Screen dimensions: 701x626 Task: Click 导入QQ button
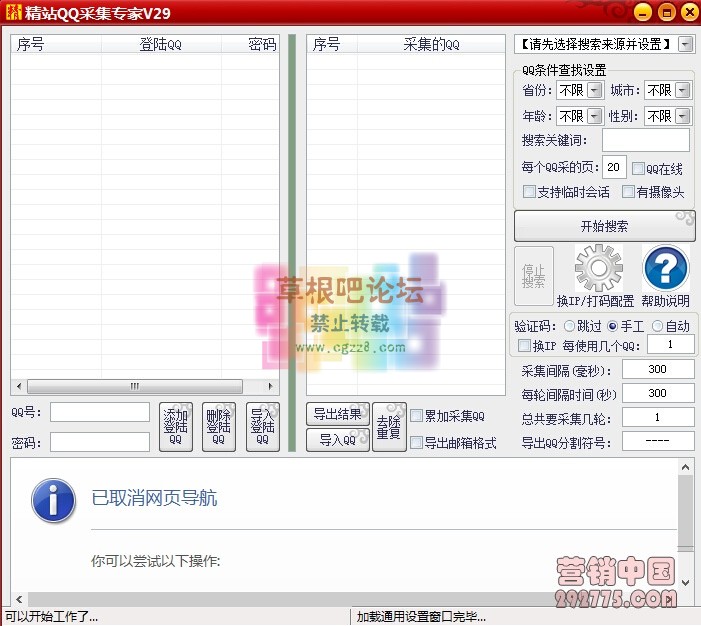point(338,440)
